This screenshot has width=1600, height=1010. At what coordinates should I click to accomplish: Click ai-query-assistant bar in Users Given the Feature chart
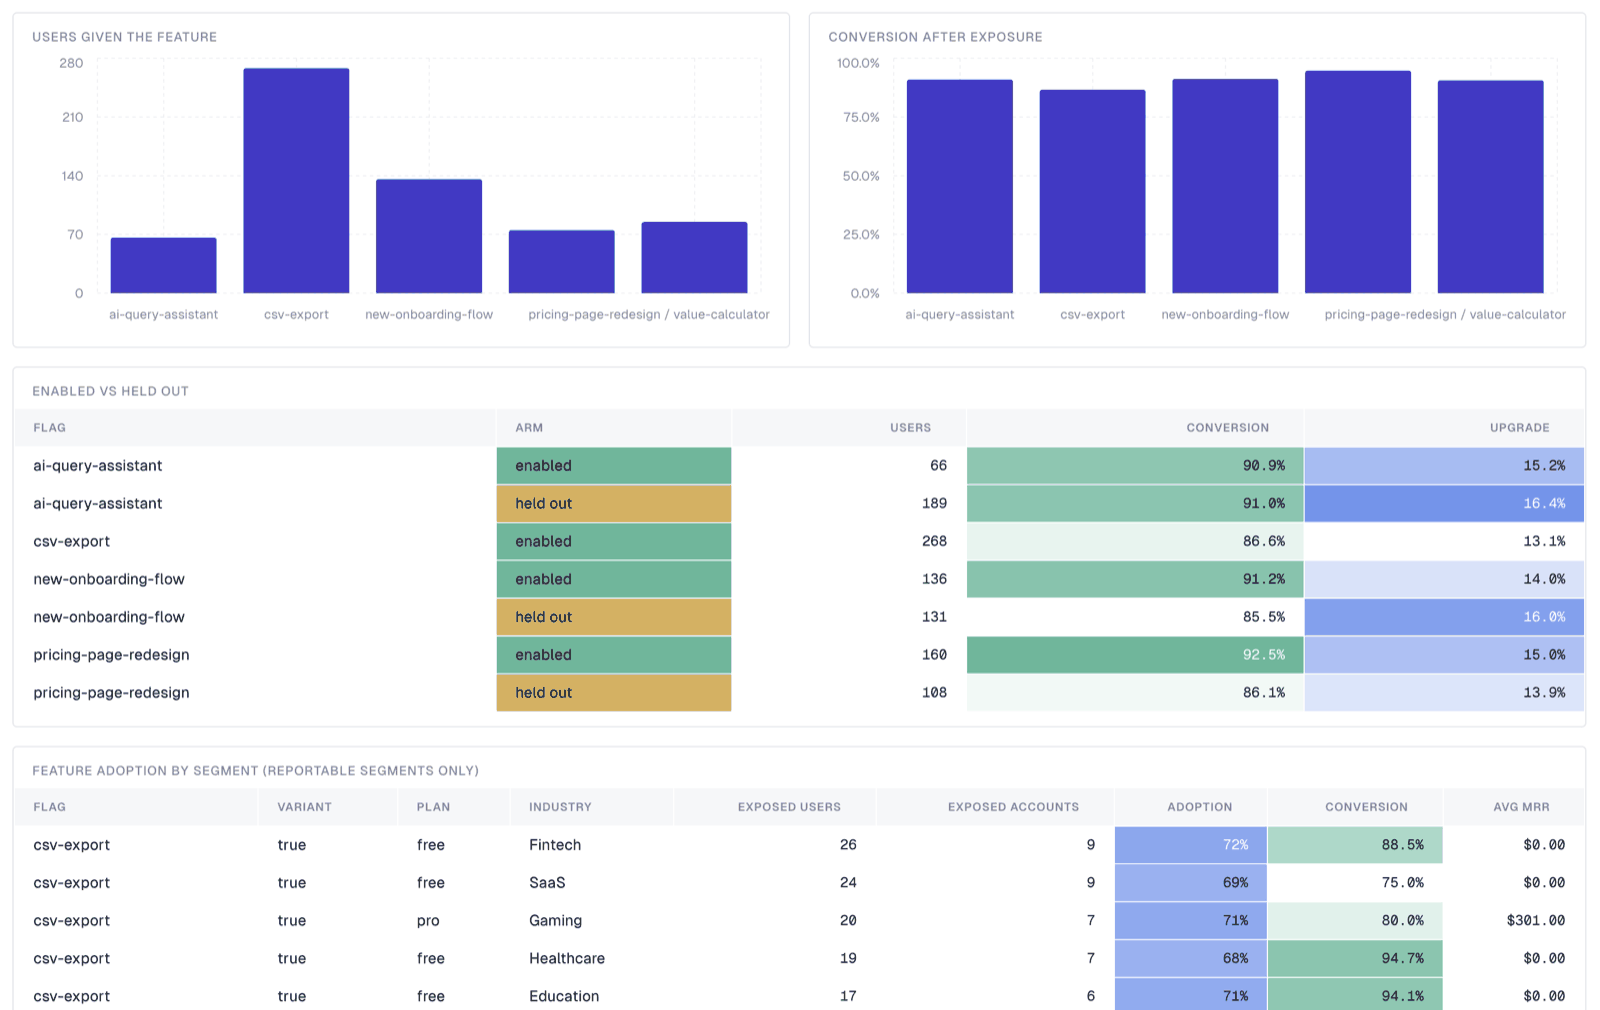pos(163,265)
